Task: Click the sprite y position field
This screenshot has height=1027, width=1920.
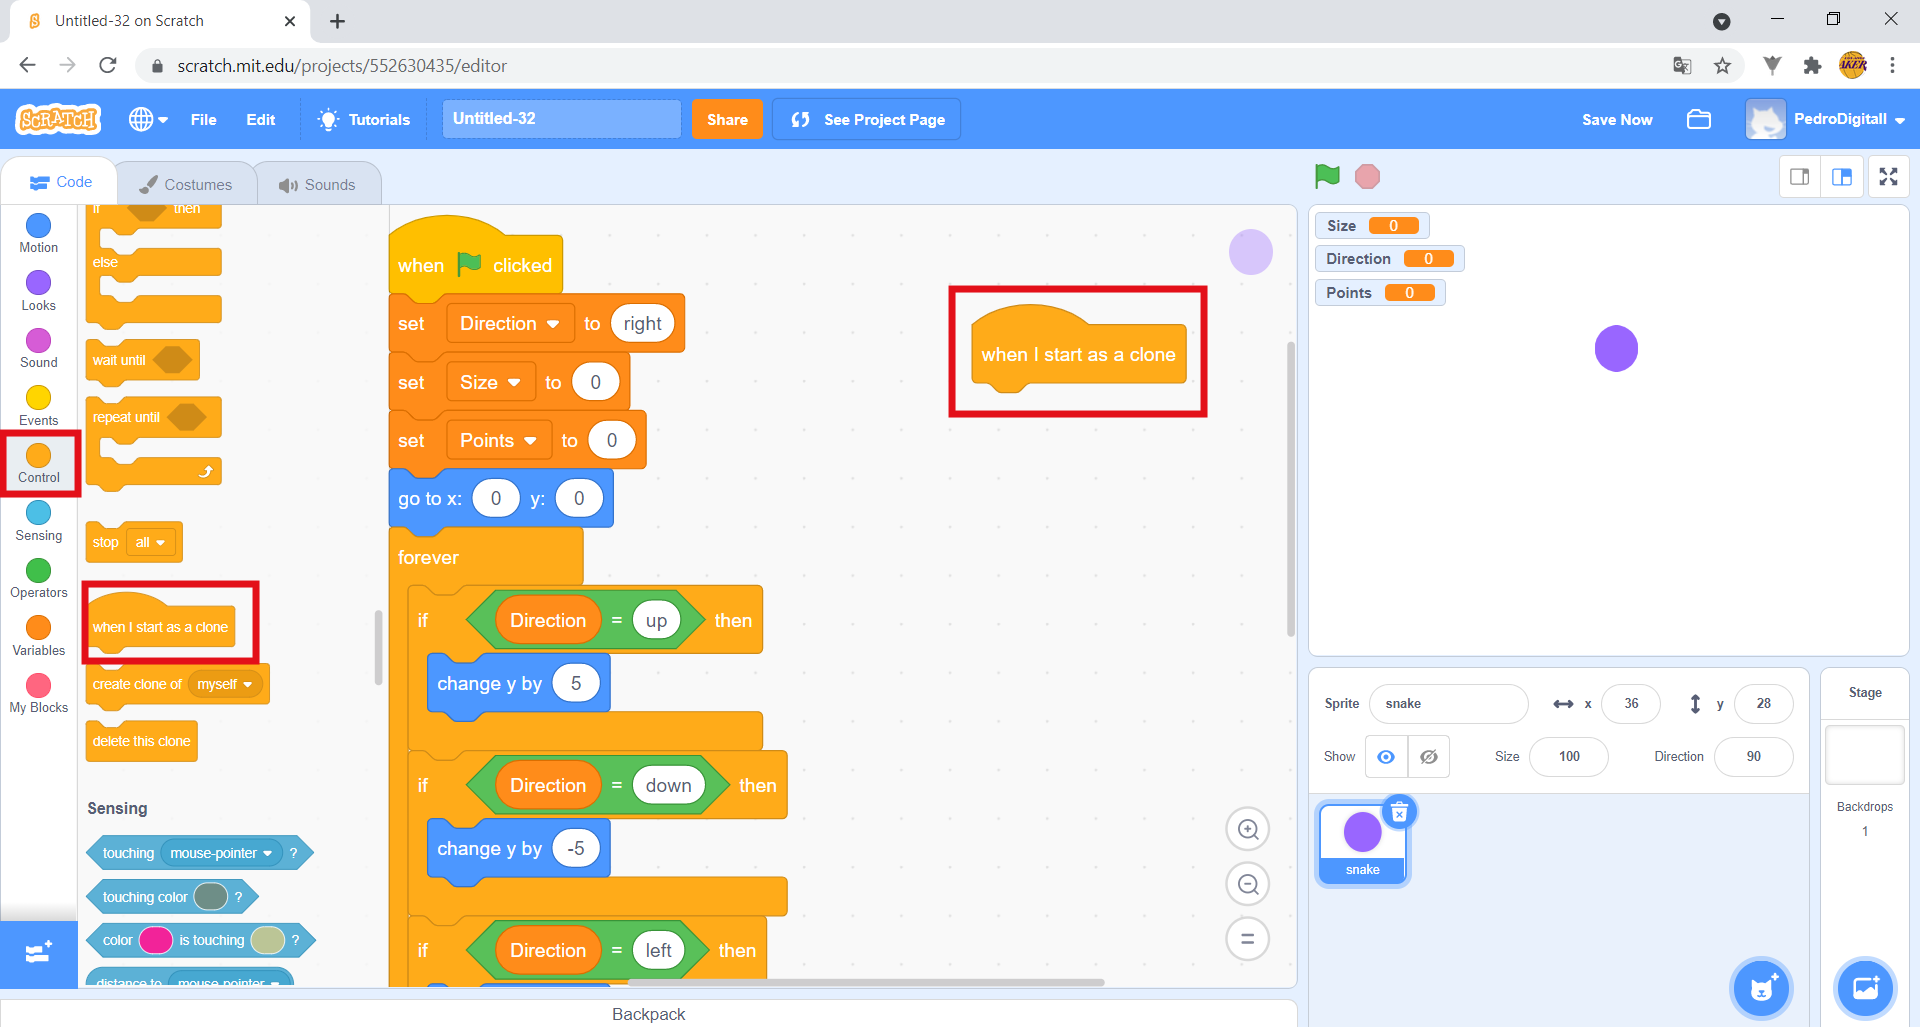Action: (1763, 704)
